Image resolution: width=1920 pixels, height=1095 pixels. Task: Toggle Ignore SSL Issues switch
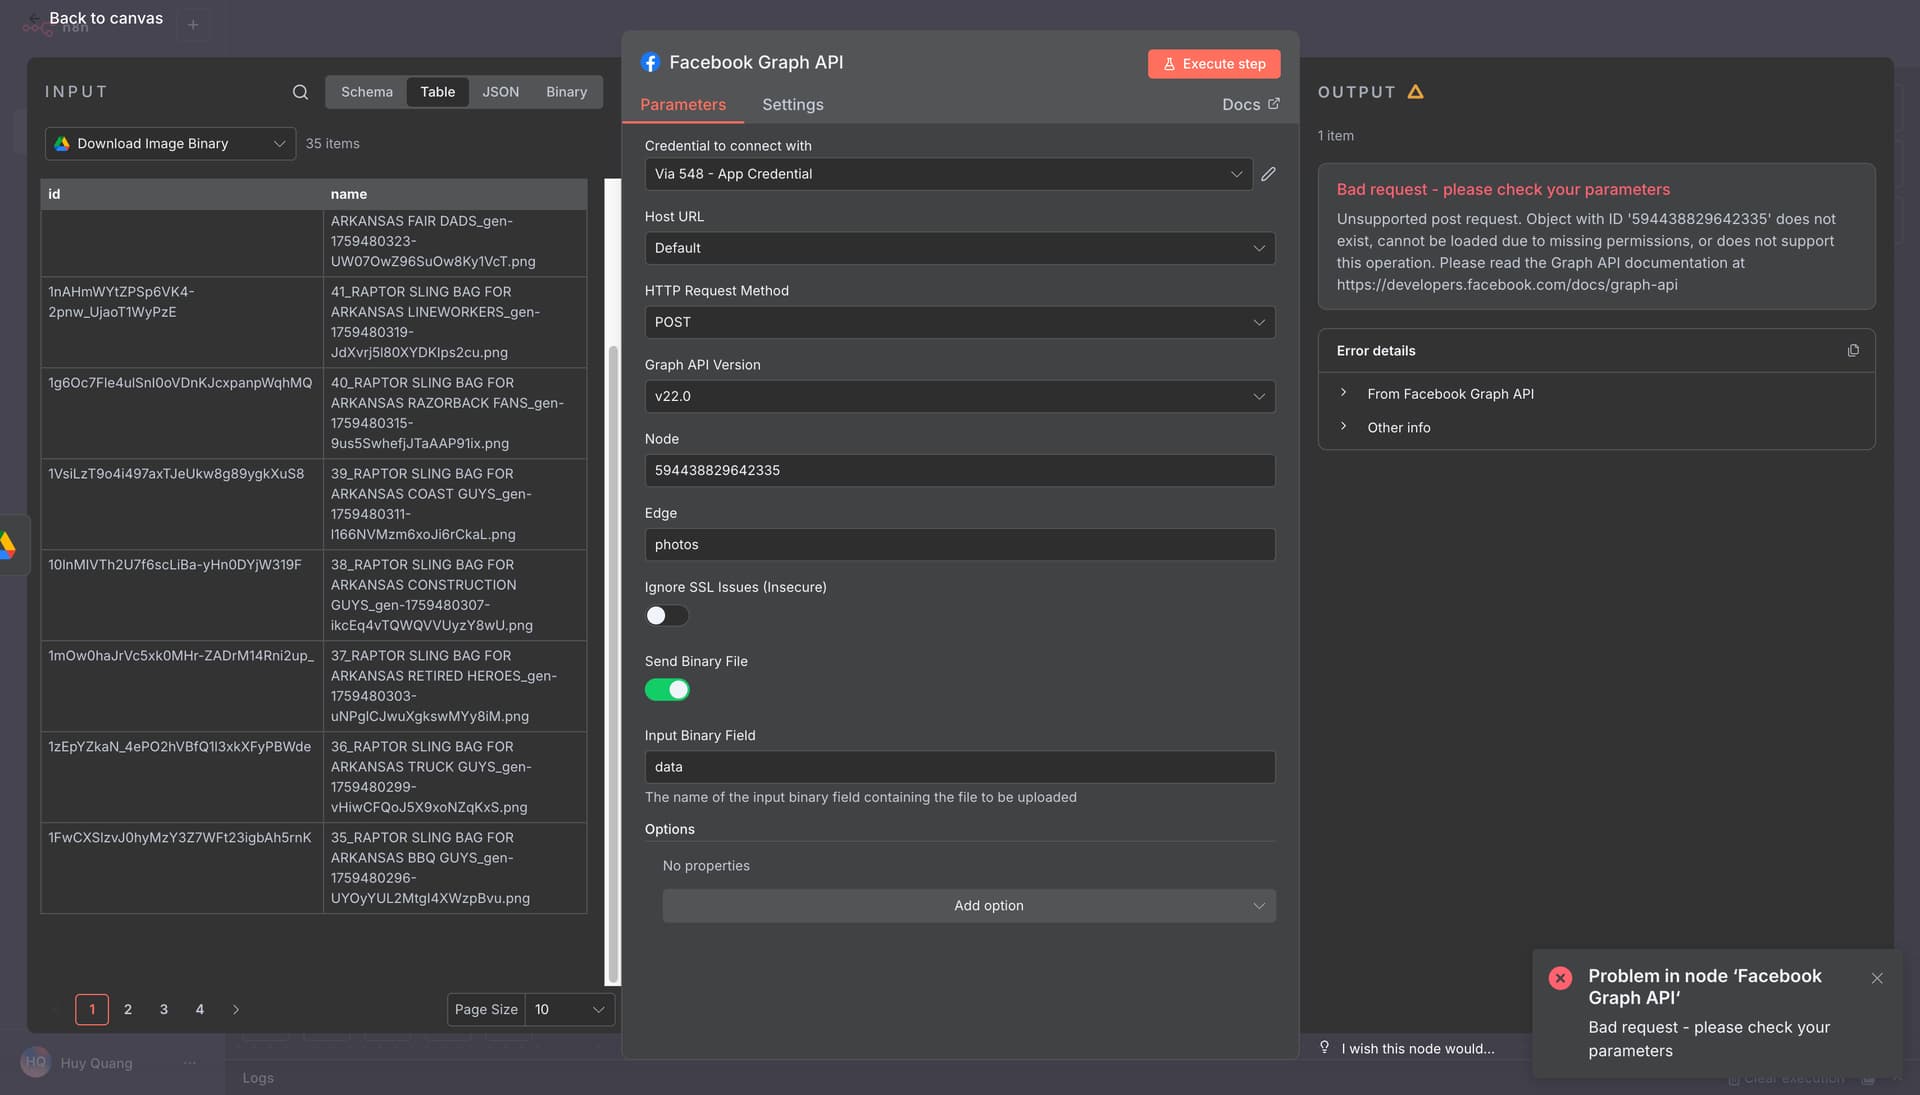[666, 616]
